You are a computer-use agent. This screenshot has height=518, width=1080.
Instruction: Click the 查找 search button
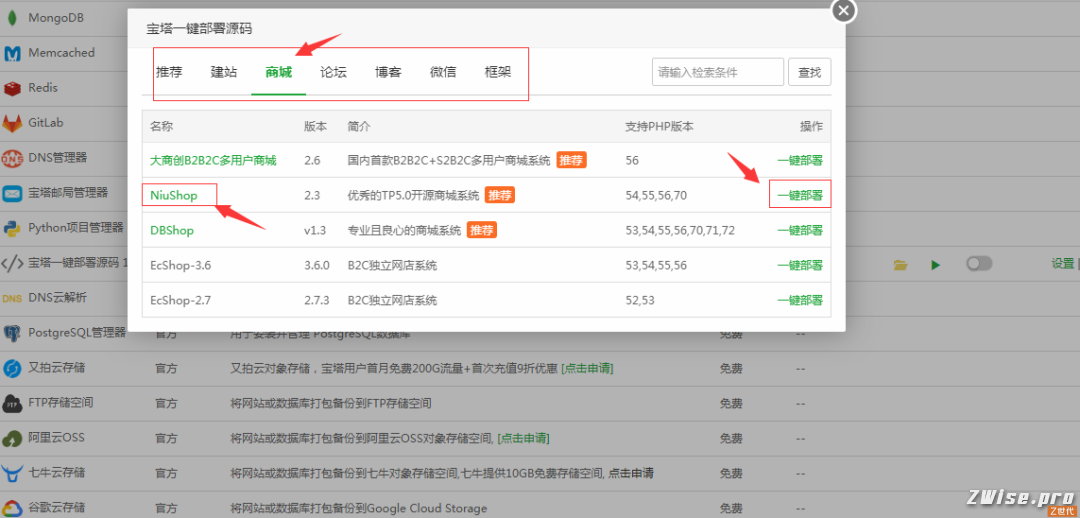coord(809,72)
